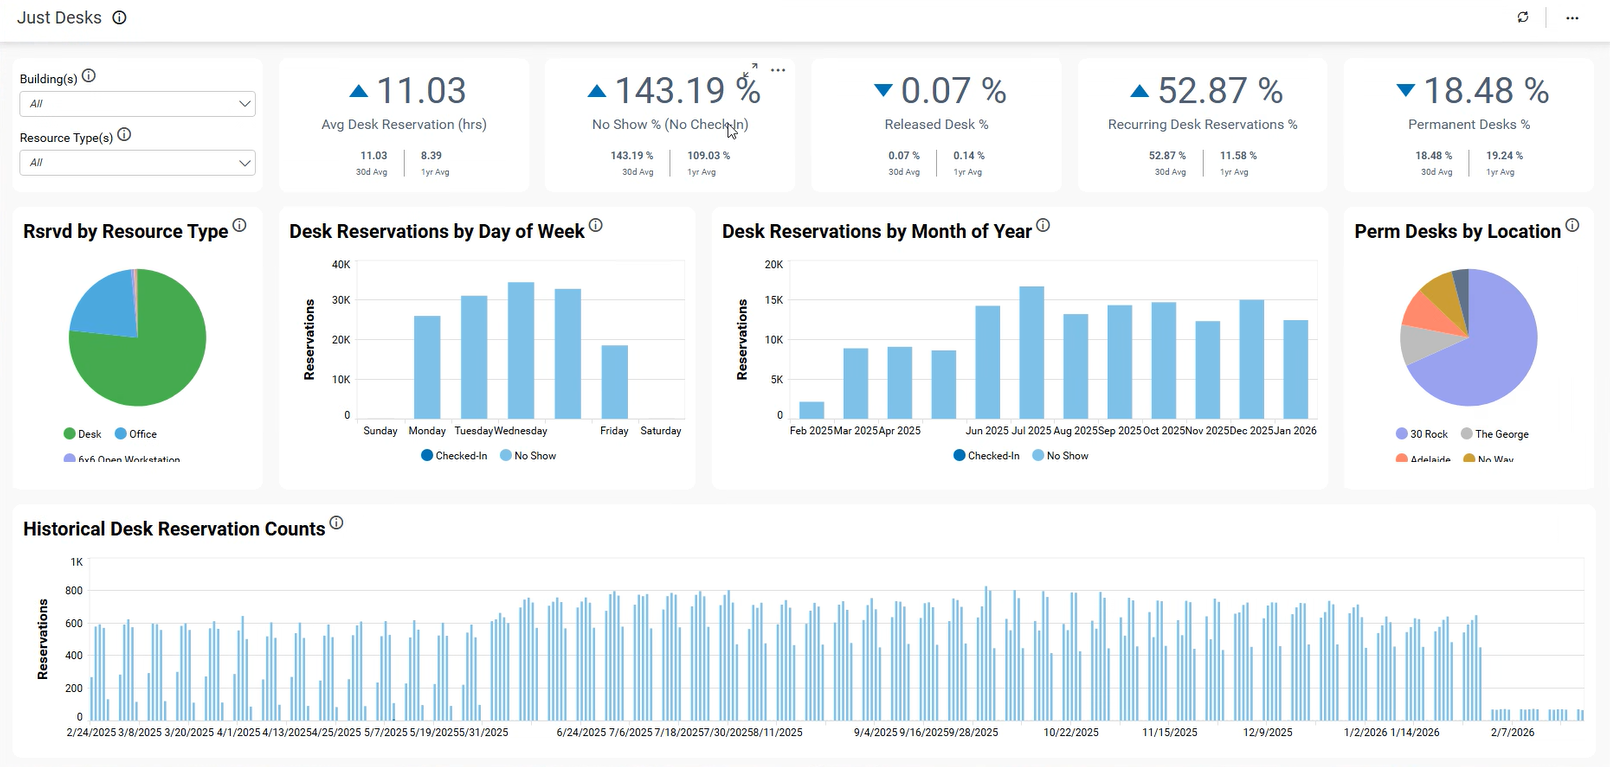Toggle The George in location legend
This screenshot has height=767, width=1610.
pyautogui.click(x=1495, y=434)
